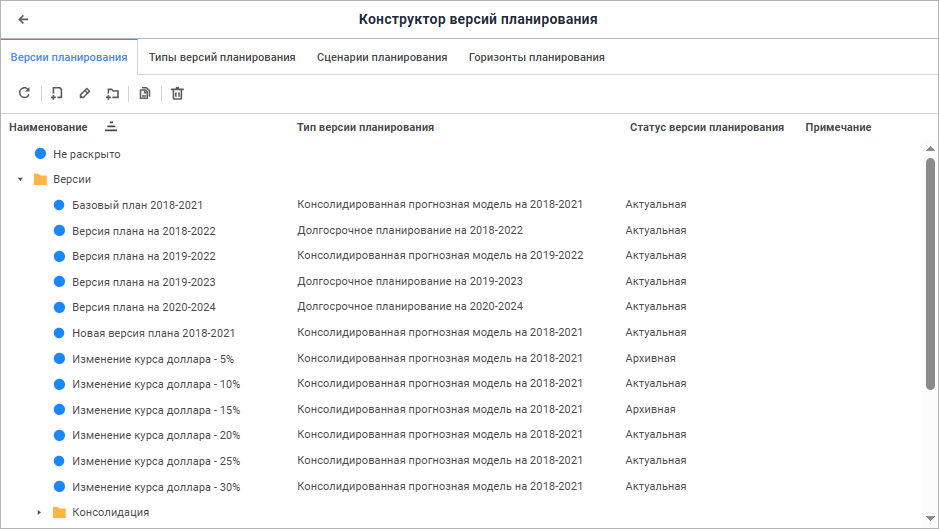Click the Статус версии планирования column header

[706, 127]
